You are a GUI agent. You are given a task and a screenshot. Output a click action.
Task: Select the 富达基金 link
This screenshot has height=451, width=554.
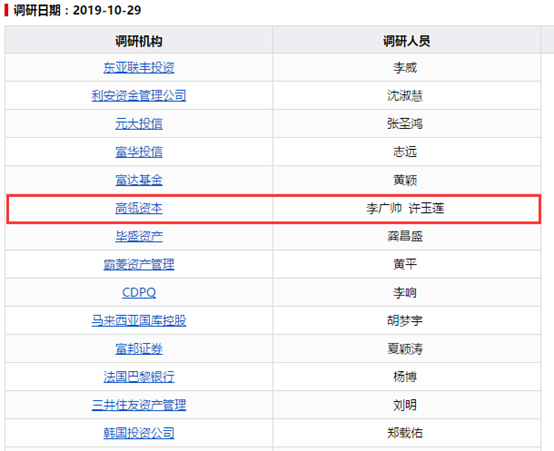[x=138, y=180]
